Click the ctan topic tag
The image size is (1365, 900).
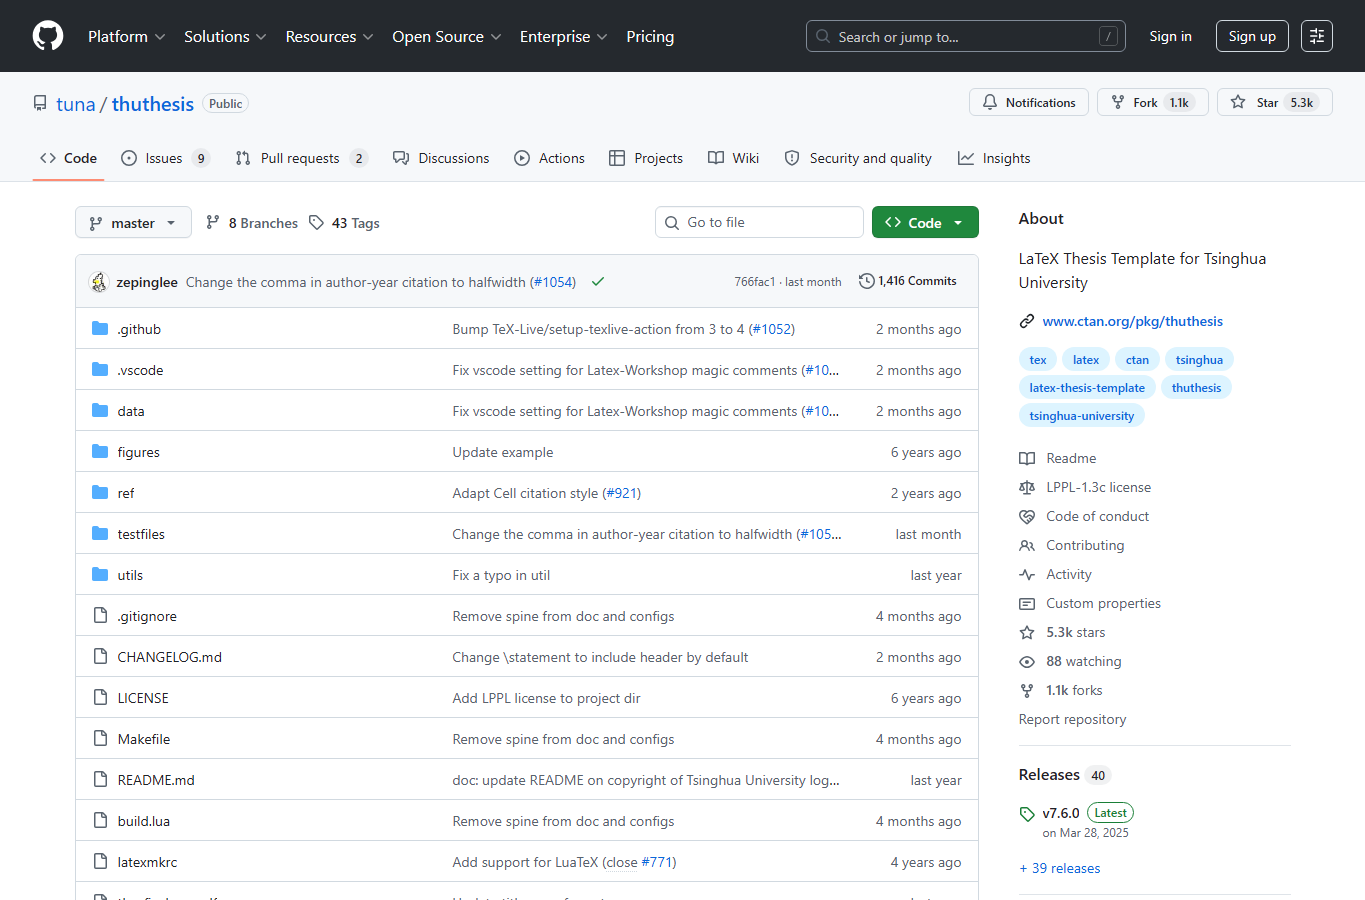[x=1138, y=359]
